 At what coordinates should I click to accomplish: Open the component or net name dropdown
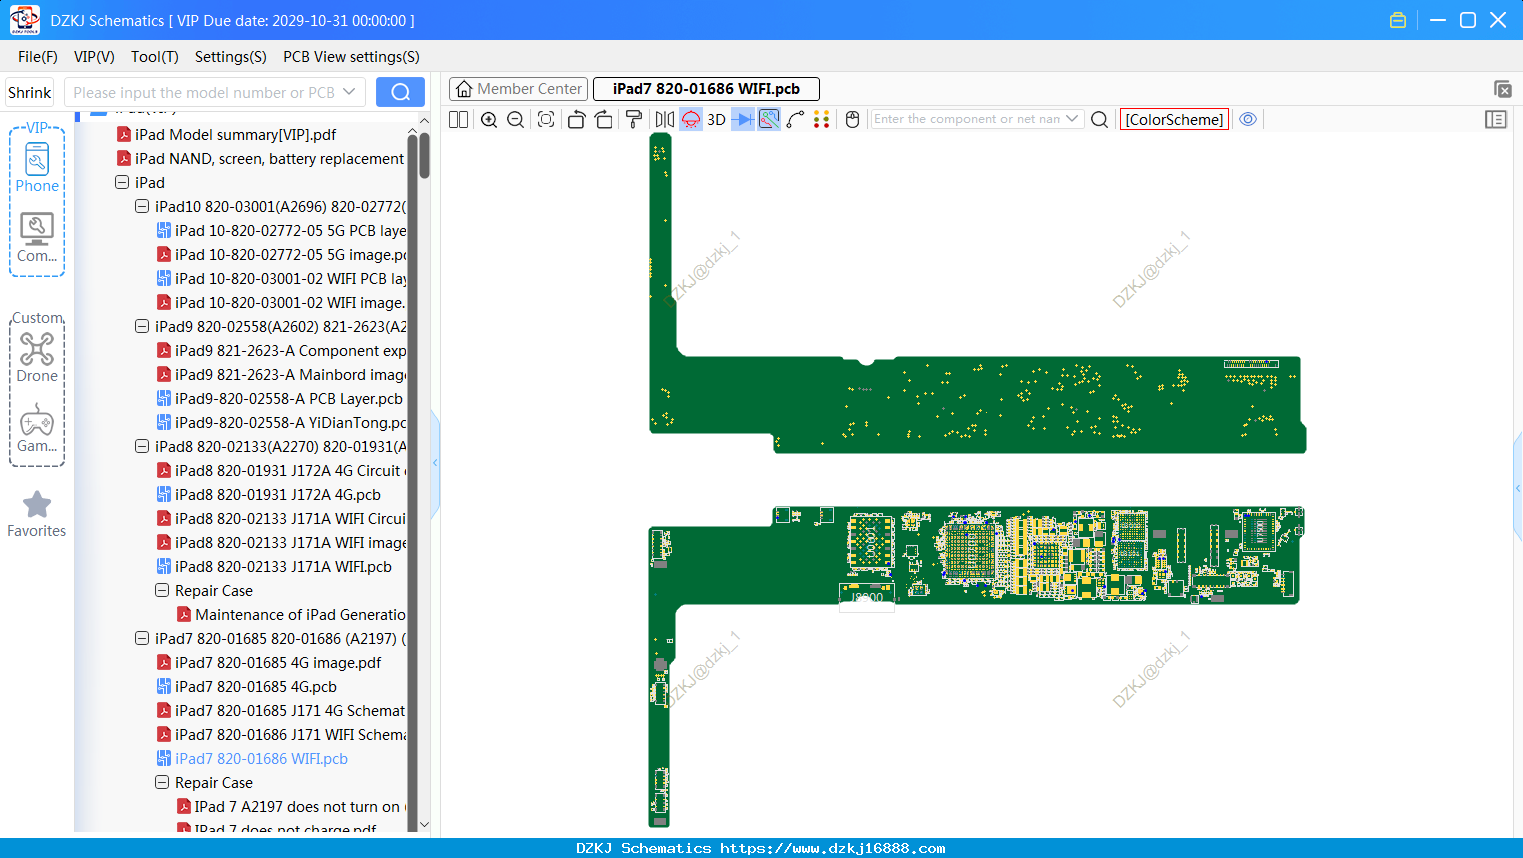(x=1072, y=119)
